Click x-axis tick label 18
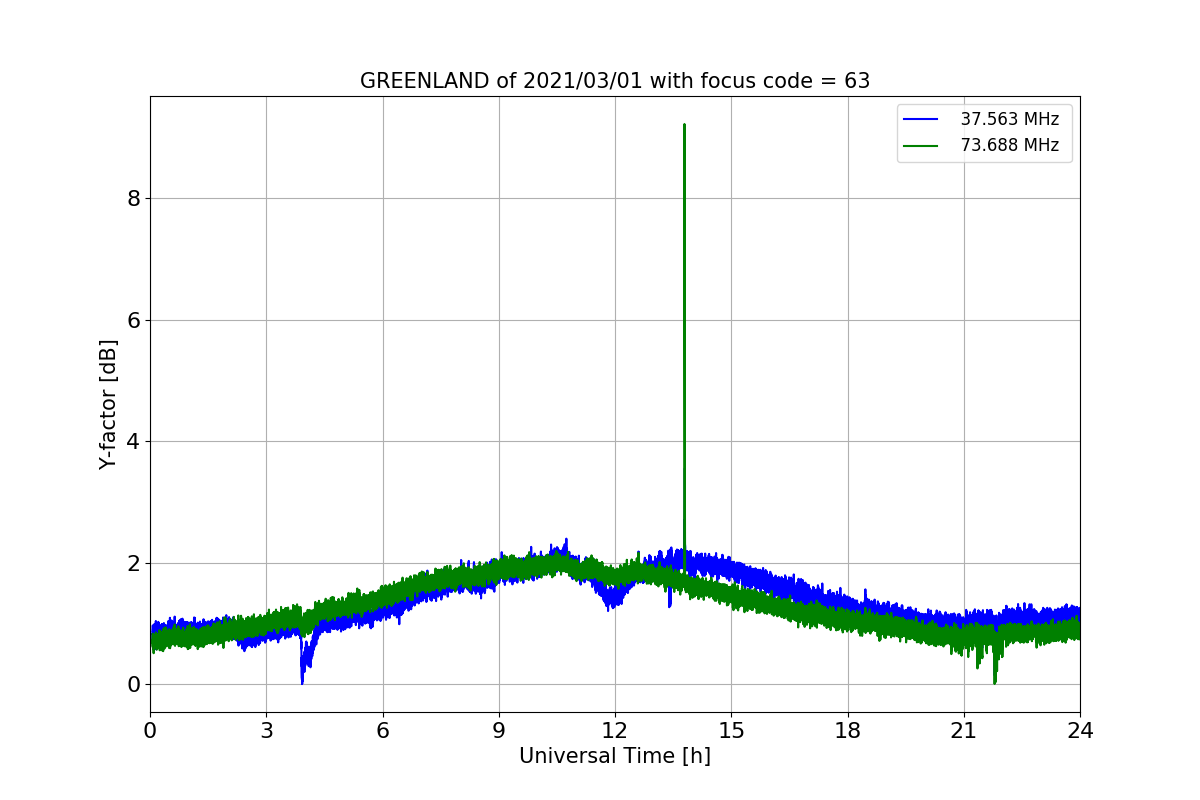The width and height of the screenshot is (1200, 800). (x=848, y=730)
